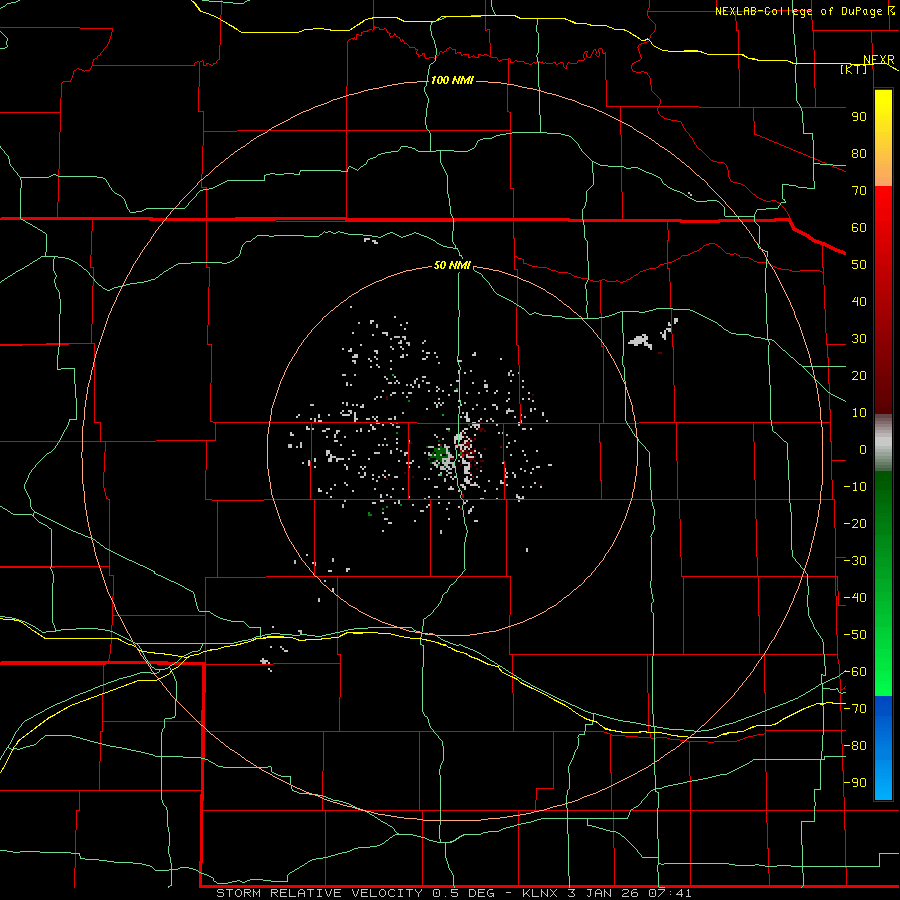Click the "-70" scale value

coord(855,709)
